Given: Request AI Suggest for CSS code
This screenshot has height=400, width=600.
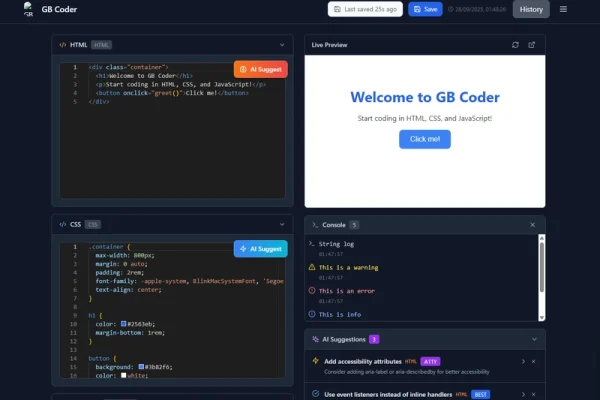Looking at the screenshot, I should click(260, 248).
